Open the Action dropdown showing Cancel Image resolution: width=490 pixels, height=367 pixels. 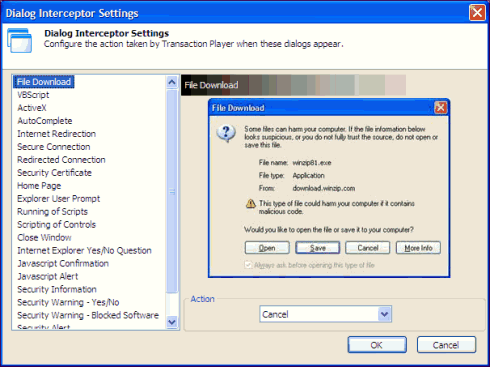[325, 314]
